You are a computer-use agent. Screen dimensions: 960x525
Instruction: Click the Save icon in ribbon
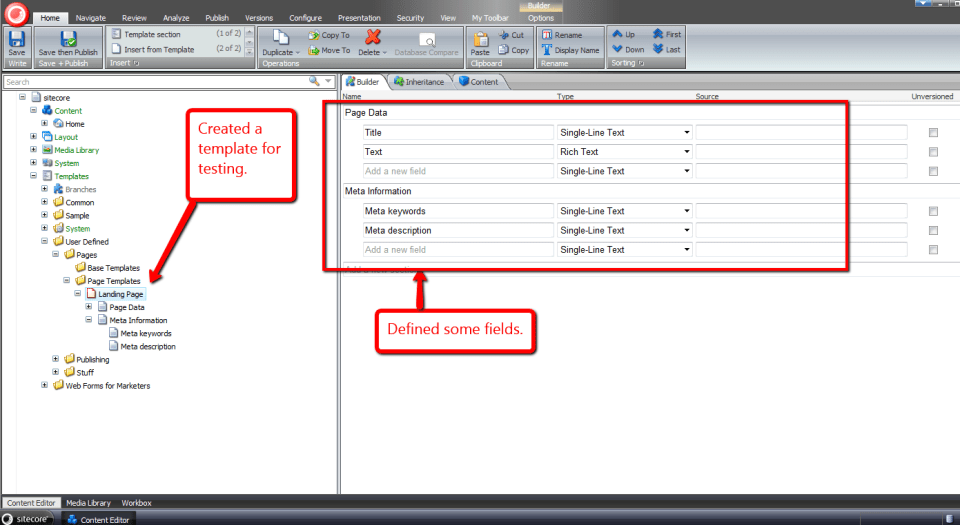point(16,40)
